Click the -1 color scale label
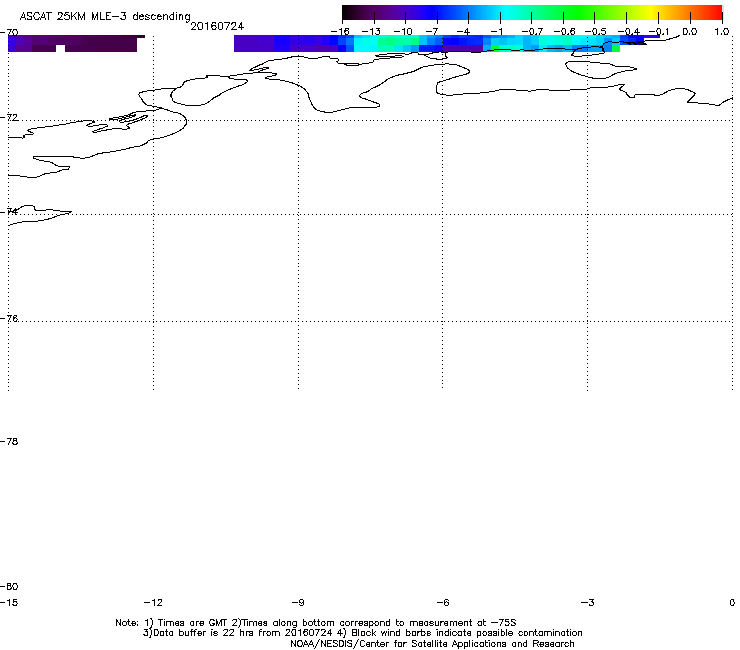Image resolution: width=740 pixels, height=650 pixels. pos(496,32)
